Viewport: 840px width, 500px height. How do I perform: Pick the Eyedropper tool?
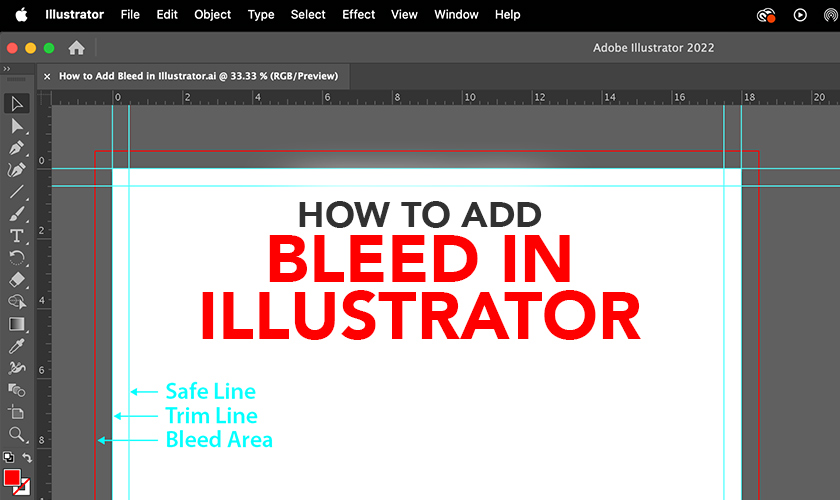click(17, 346)
